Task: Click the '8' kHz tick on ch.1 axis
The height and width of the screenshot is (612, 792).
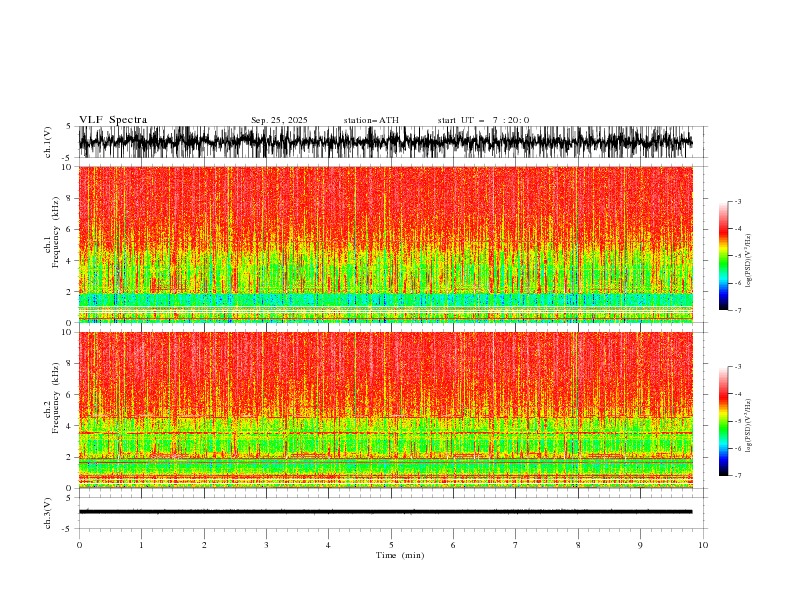Action: 70,198
